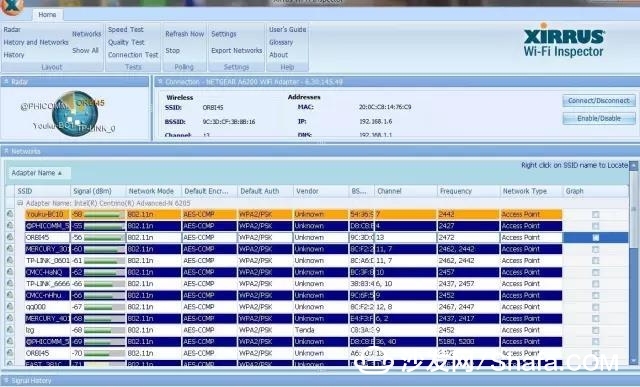
Task: Collapse the Networks panel header arrow
Action: coord(6,151)
